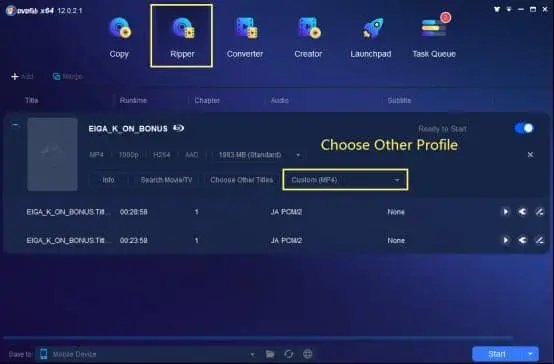Click the shirt-shaped icon in the title bar

pyautogui.click(x=497, y=10)
